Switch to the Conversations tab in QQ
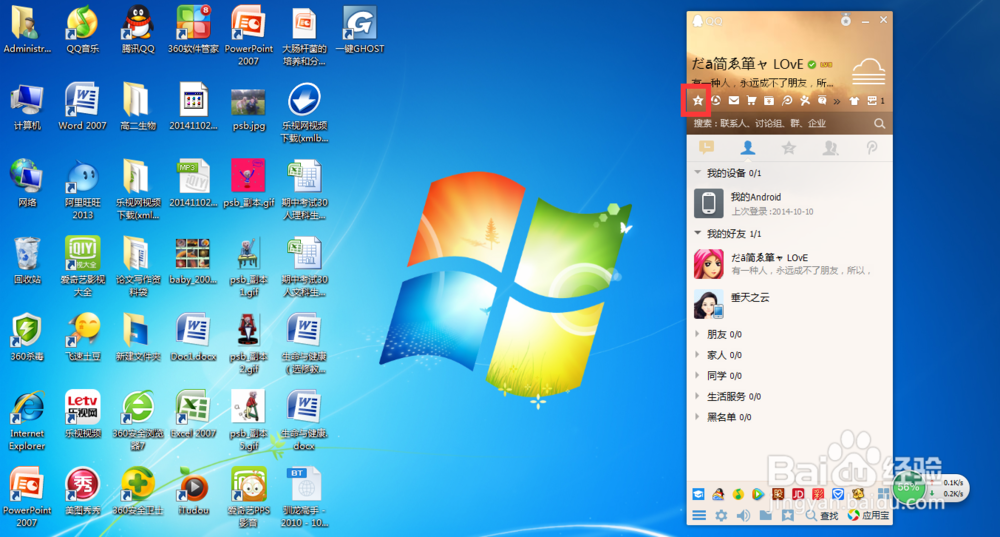The image size is (1000, 537). (707, 148)
